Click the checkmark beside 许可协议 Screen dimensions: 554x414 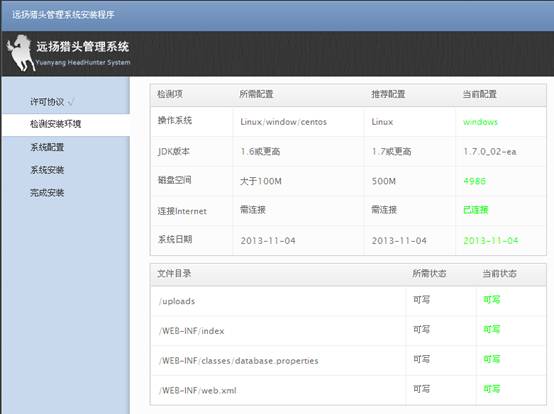pyautogui.click(x=71, y=102)
